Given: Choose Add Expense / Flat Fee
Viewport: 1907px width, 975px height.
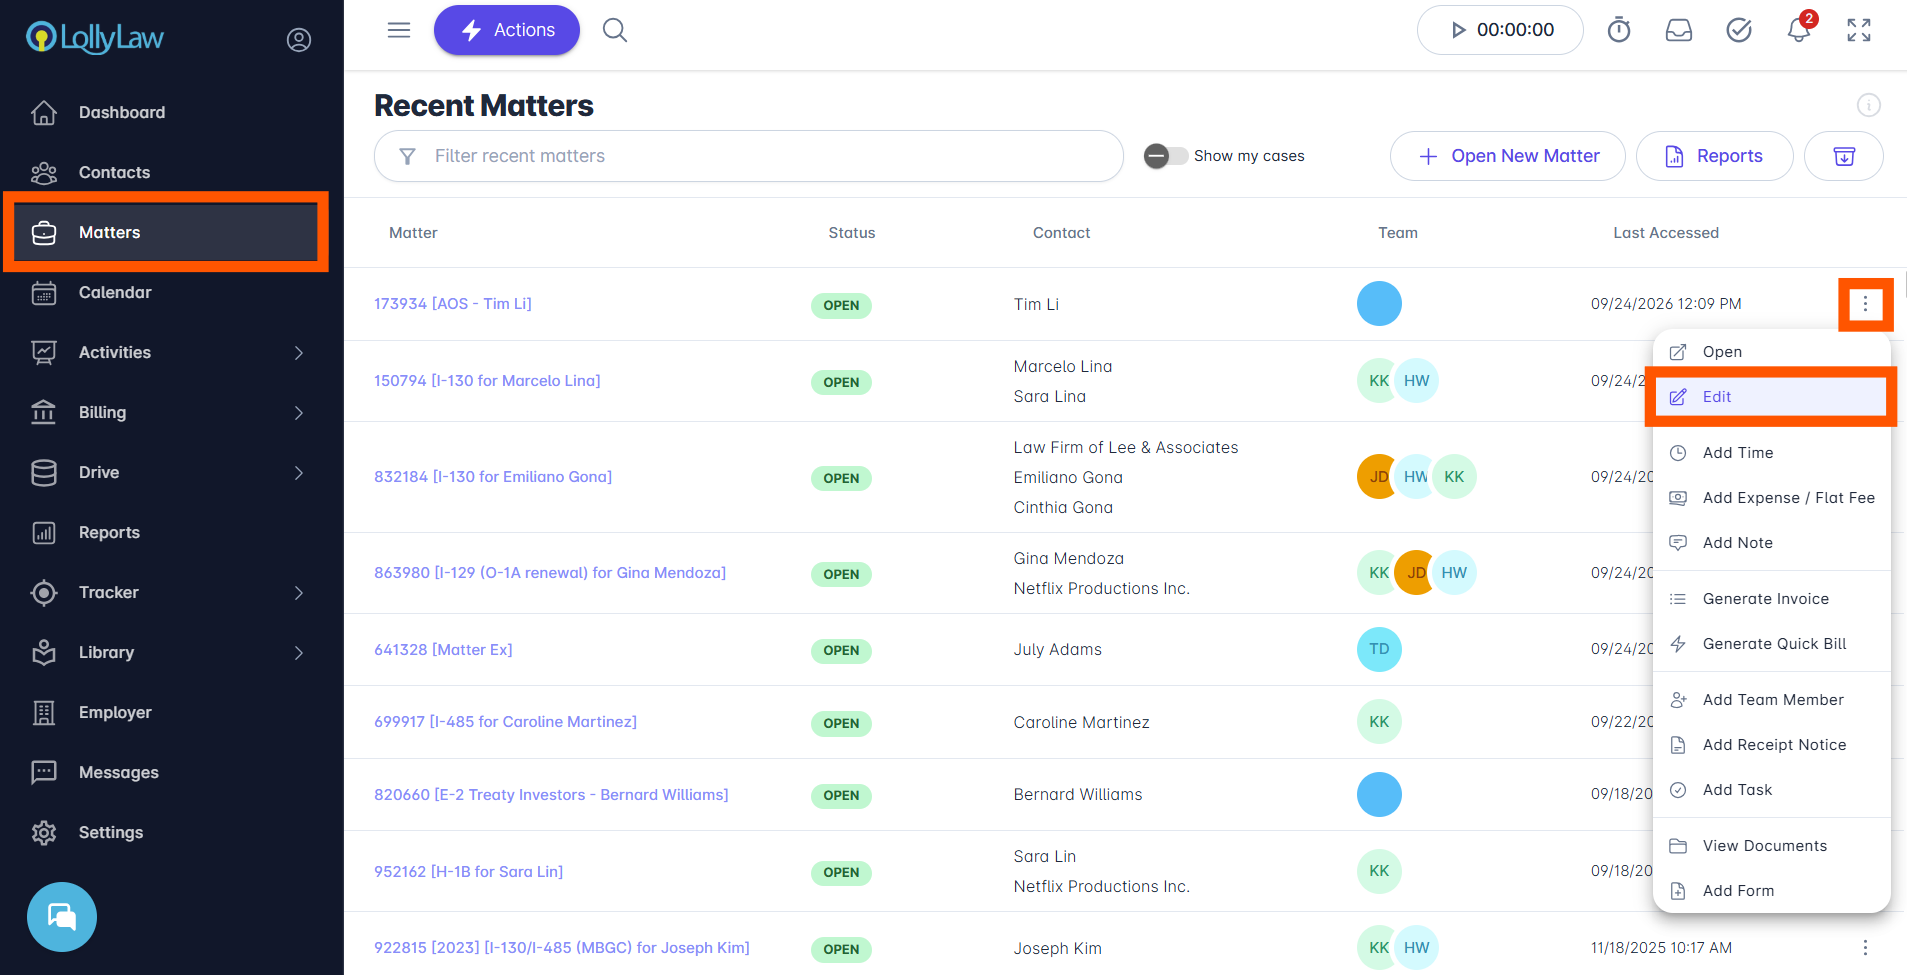Looking at the screenshot, I should (x=1771, y=498).
